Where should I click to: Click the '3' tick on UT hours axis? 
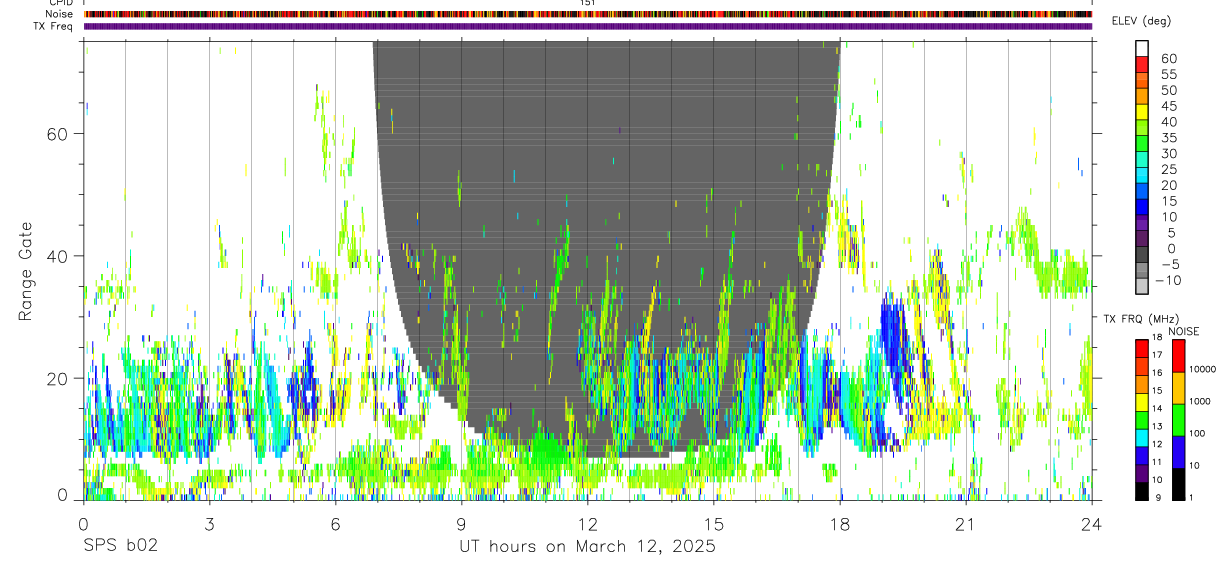coord(209,523)
